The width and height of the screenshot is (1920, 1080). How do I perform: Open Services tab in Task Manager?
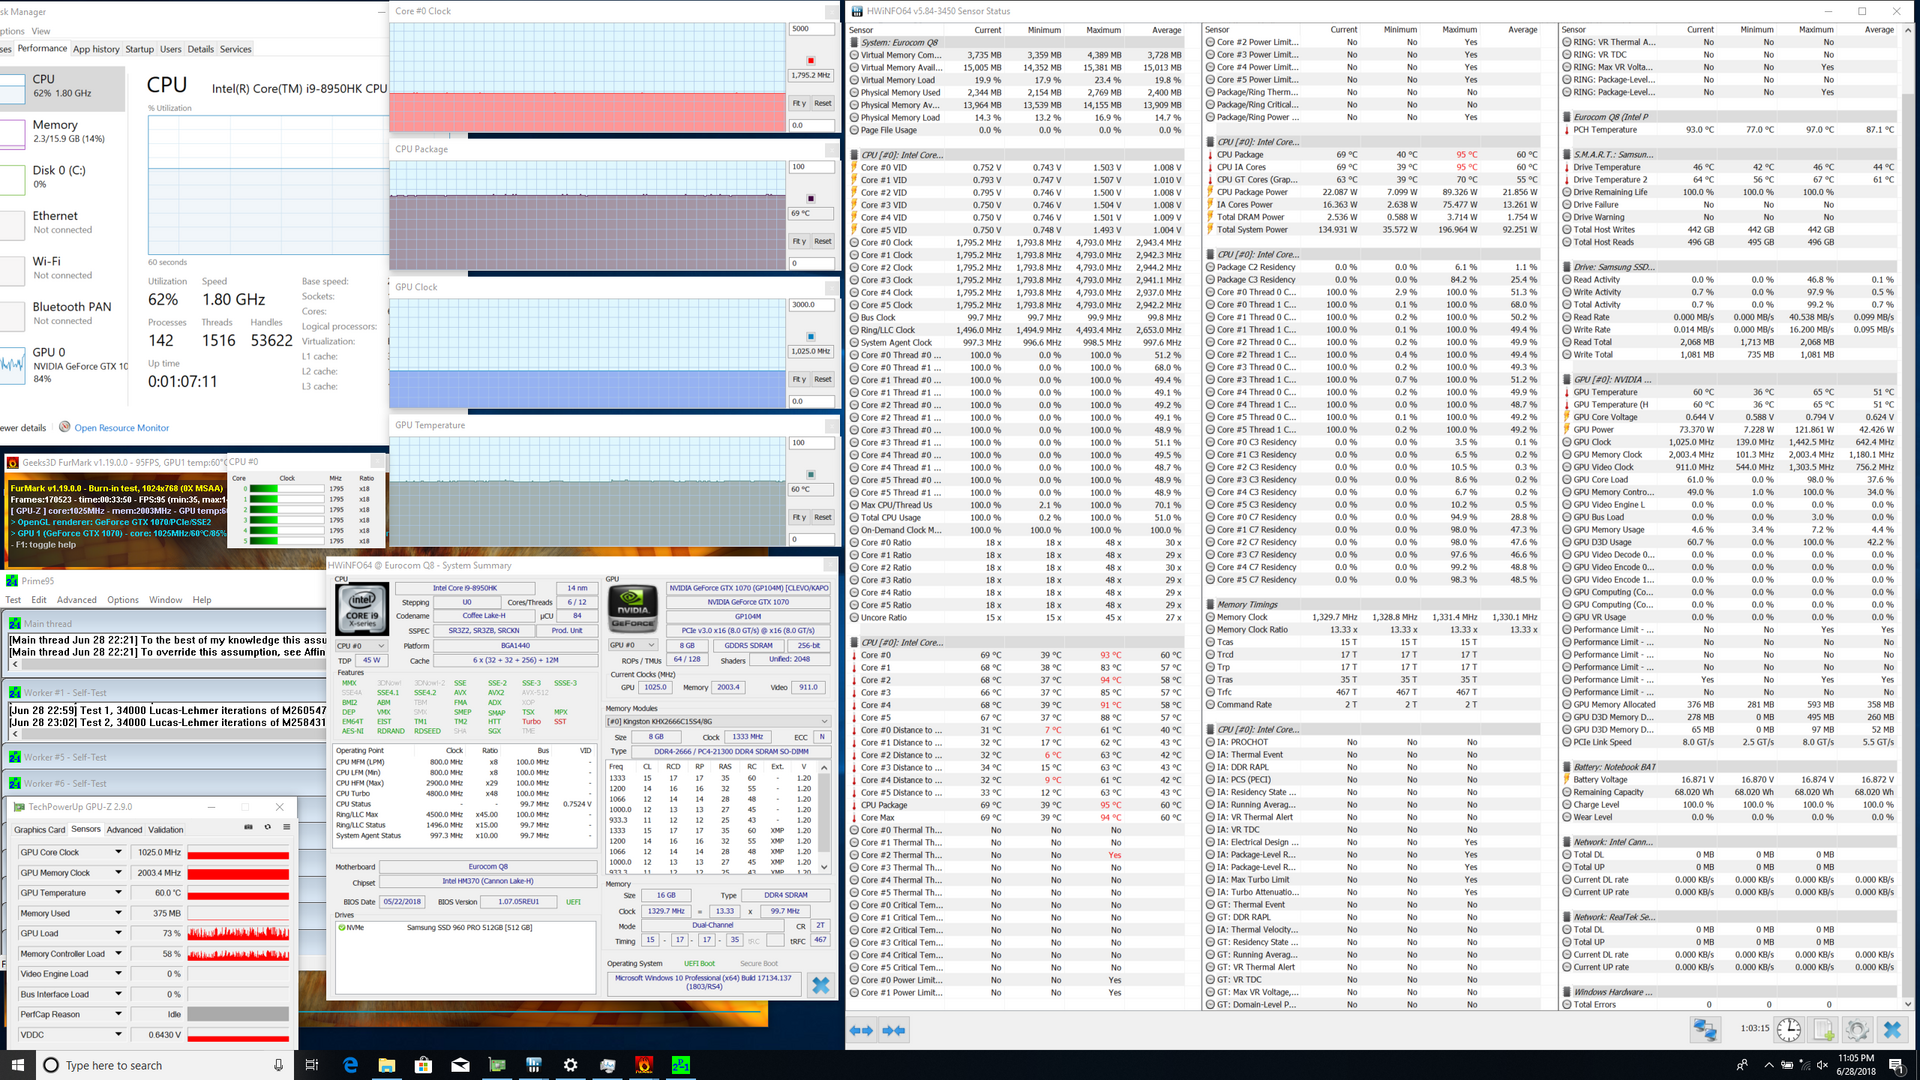236,49
